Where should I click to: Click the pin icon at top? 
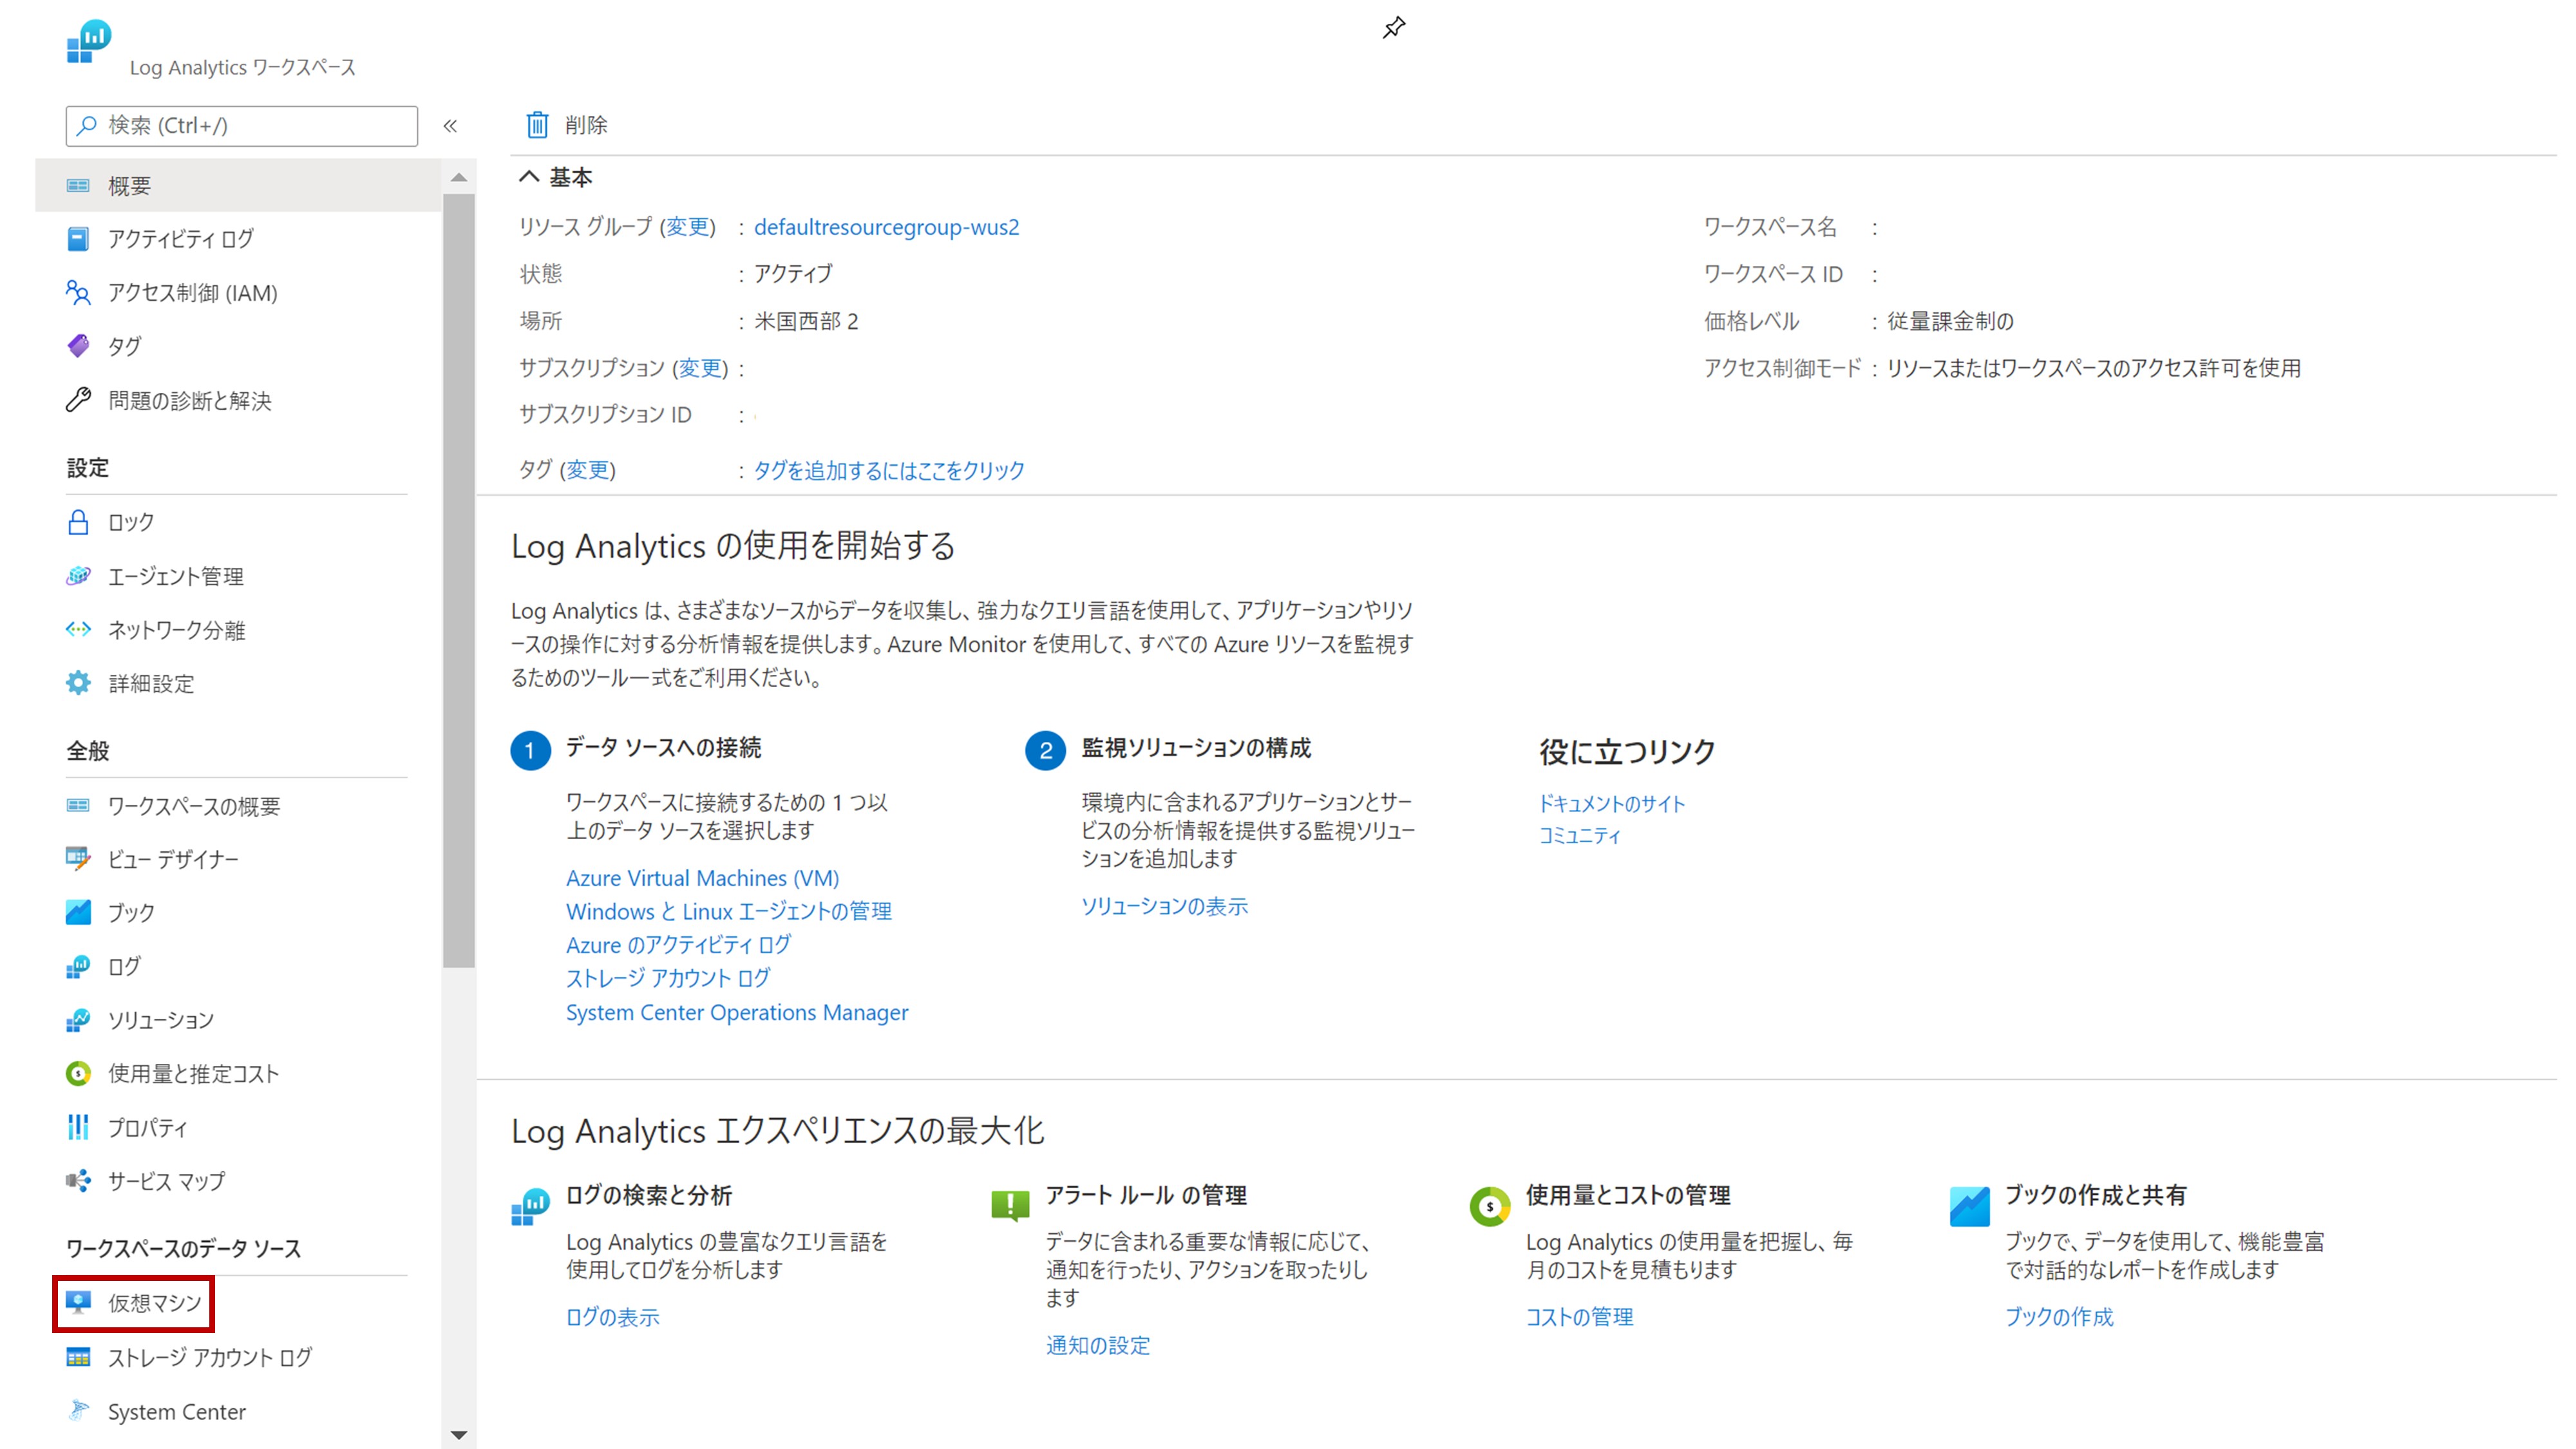(x=1393, y=27)
